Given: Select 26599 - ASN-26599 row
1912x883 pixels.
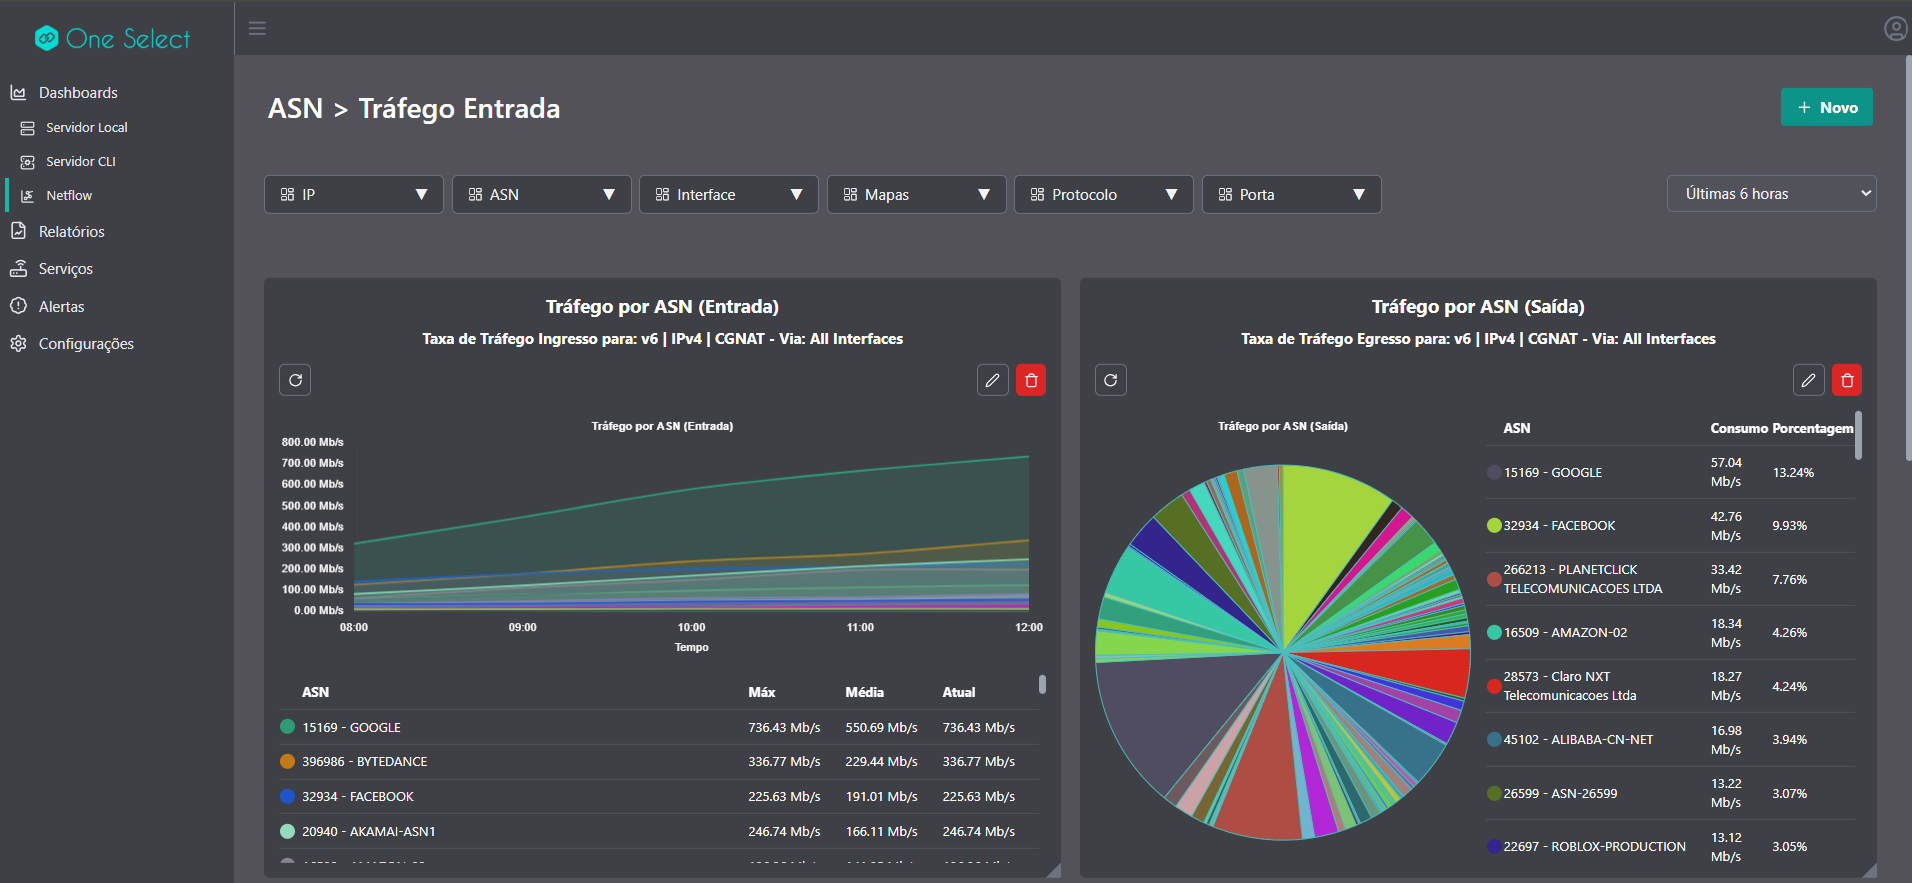Looking at the screenshot, I should click(1670, 793).
